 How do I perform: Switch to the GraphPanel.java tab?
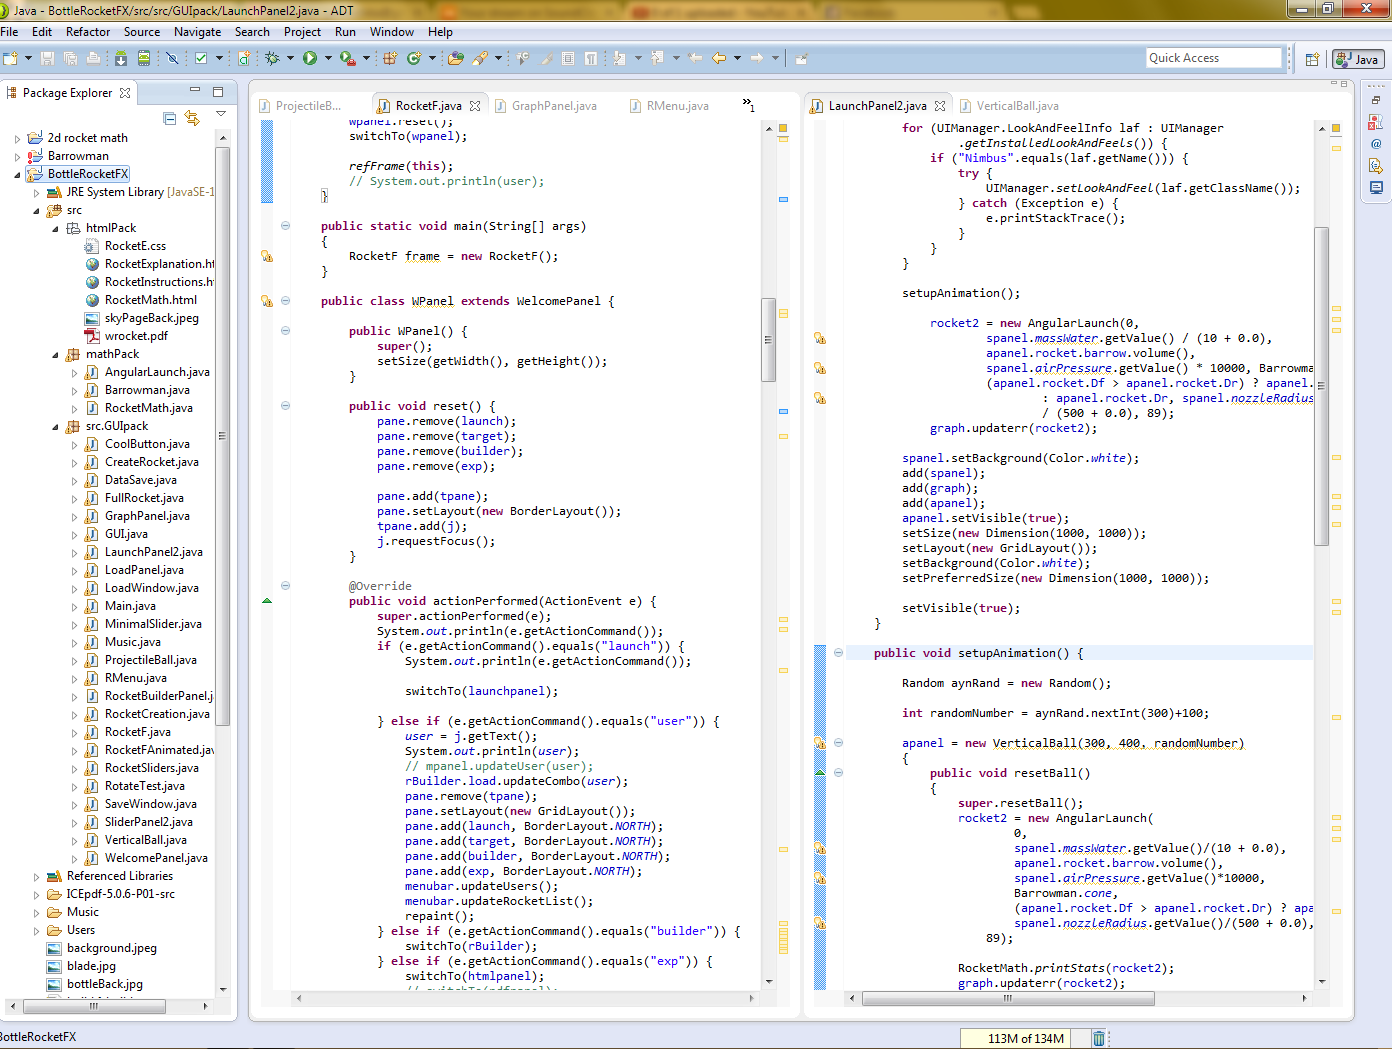pyautogui.click(x=553, y=106)
